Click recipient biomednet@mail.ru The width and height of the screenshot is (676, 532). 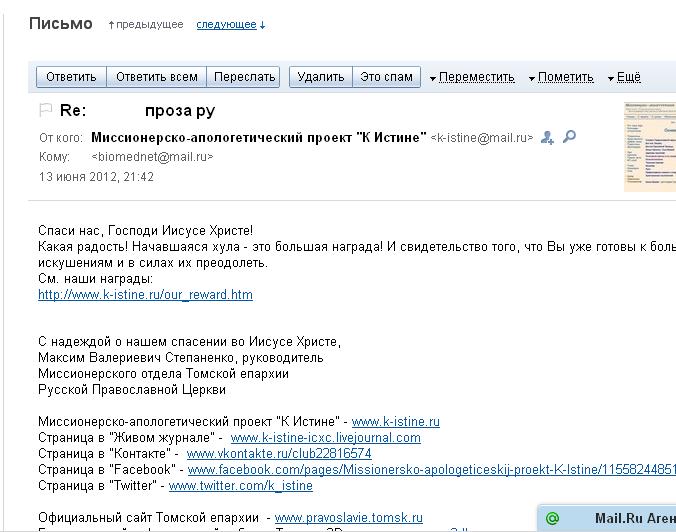152,156
